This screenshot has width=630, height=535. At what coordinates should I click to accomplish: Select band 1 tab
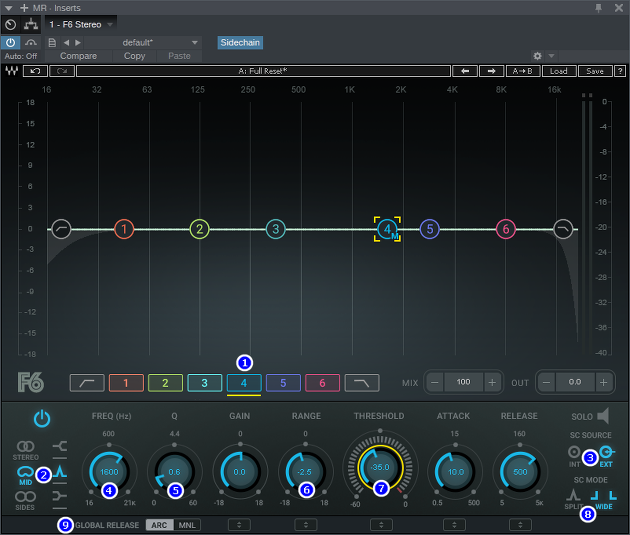[x=126, y=383]
